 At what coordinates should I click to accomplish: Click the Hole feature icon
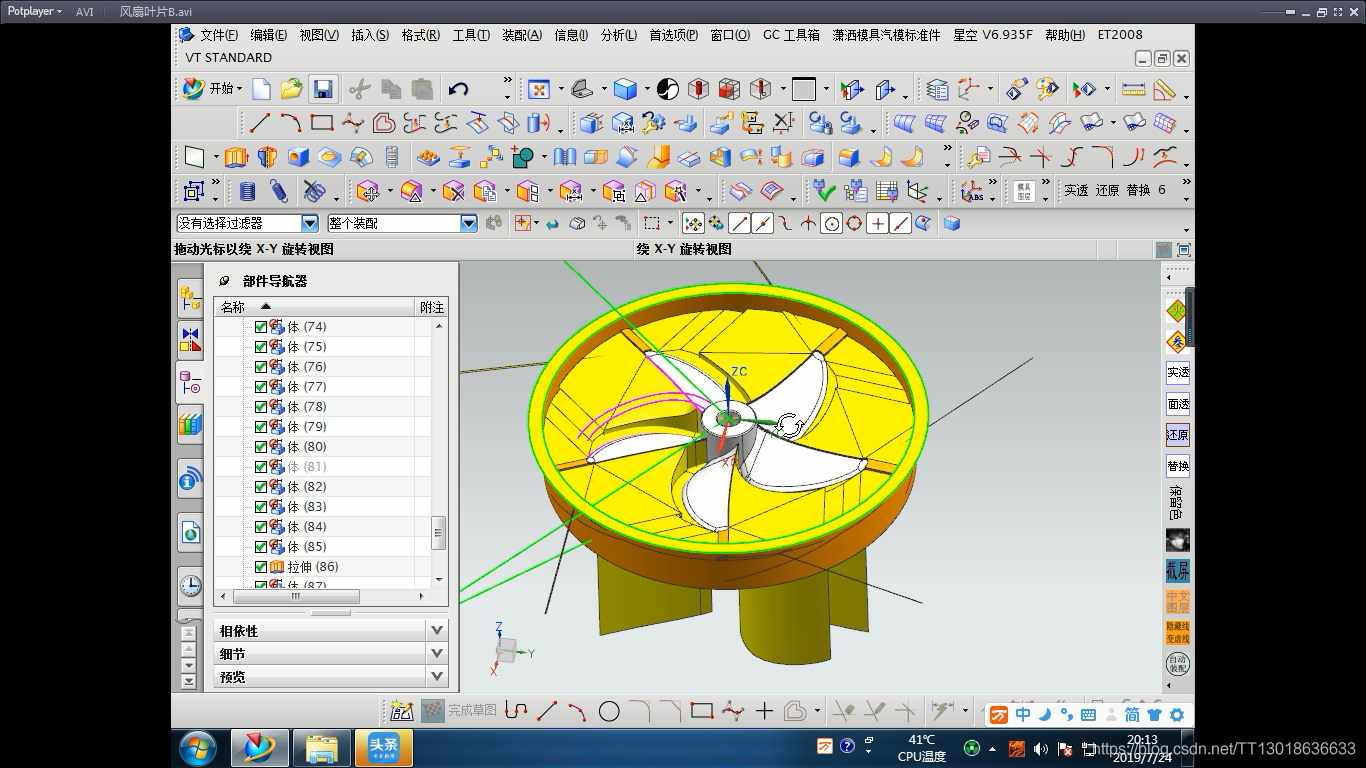pos(298,157)
